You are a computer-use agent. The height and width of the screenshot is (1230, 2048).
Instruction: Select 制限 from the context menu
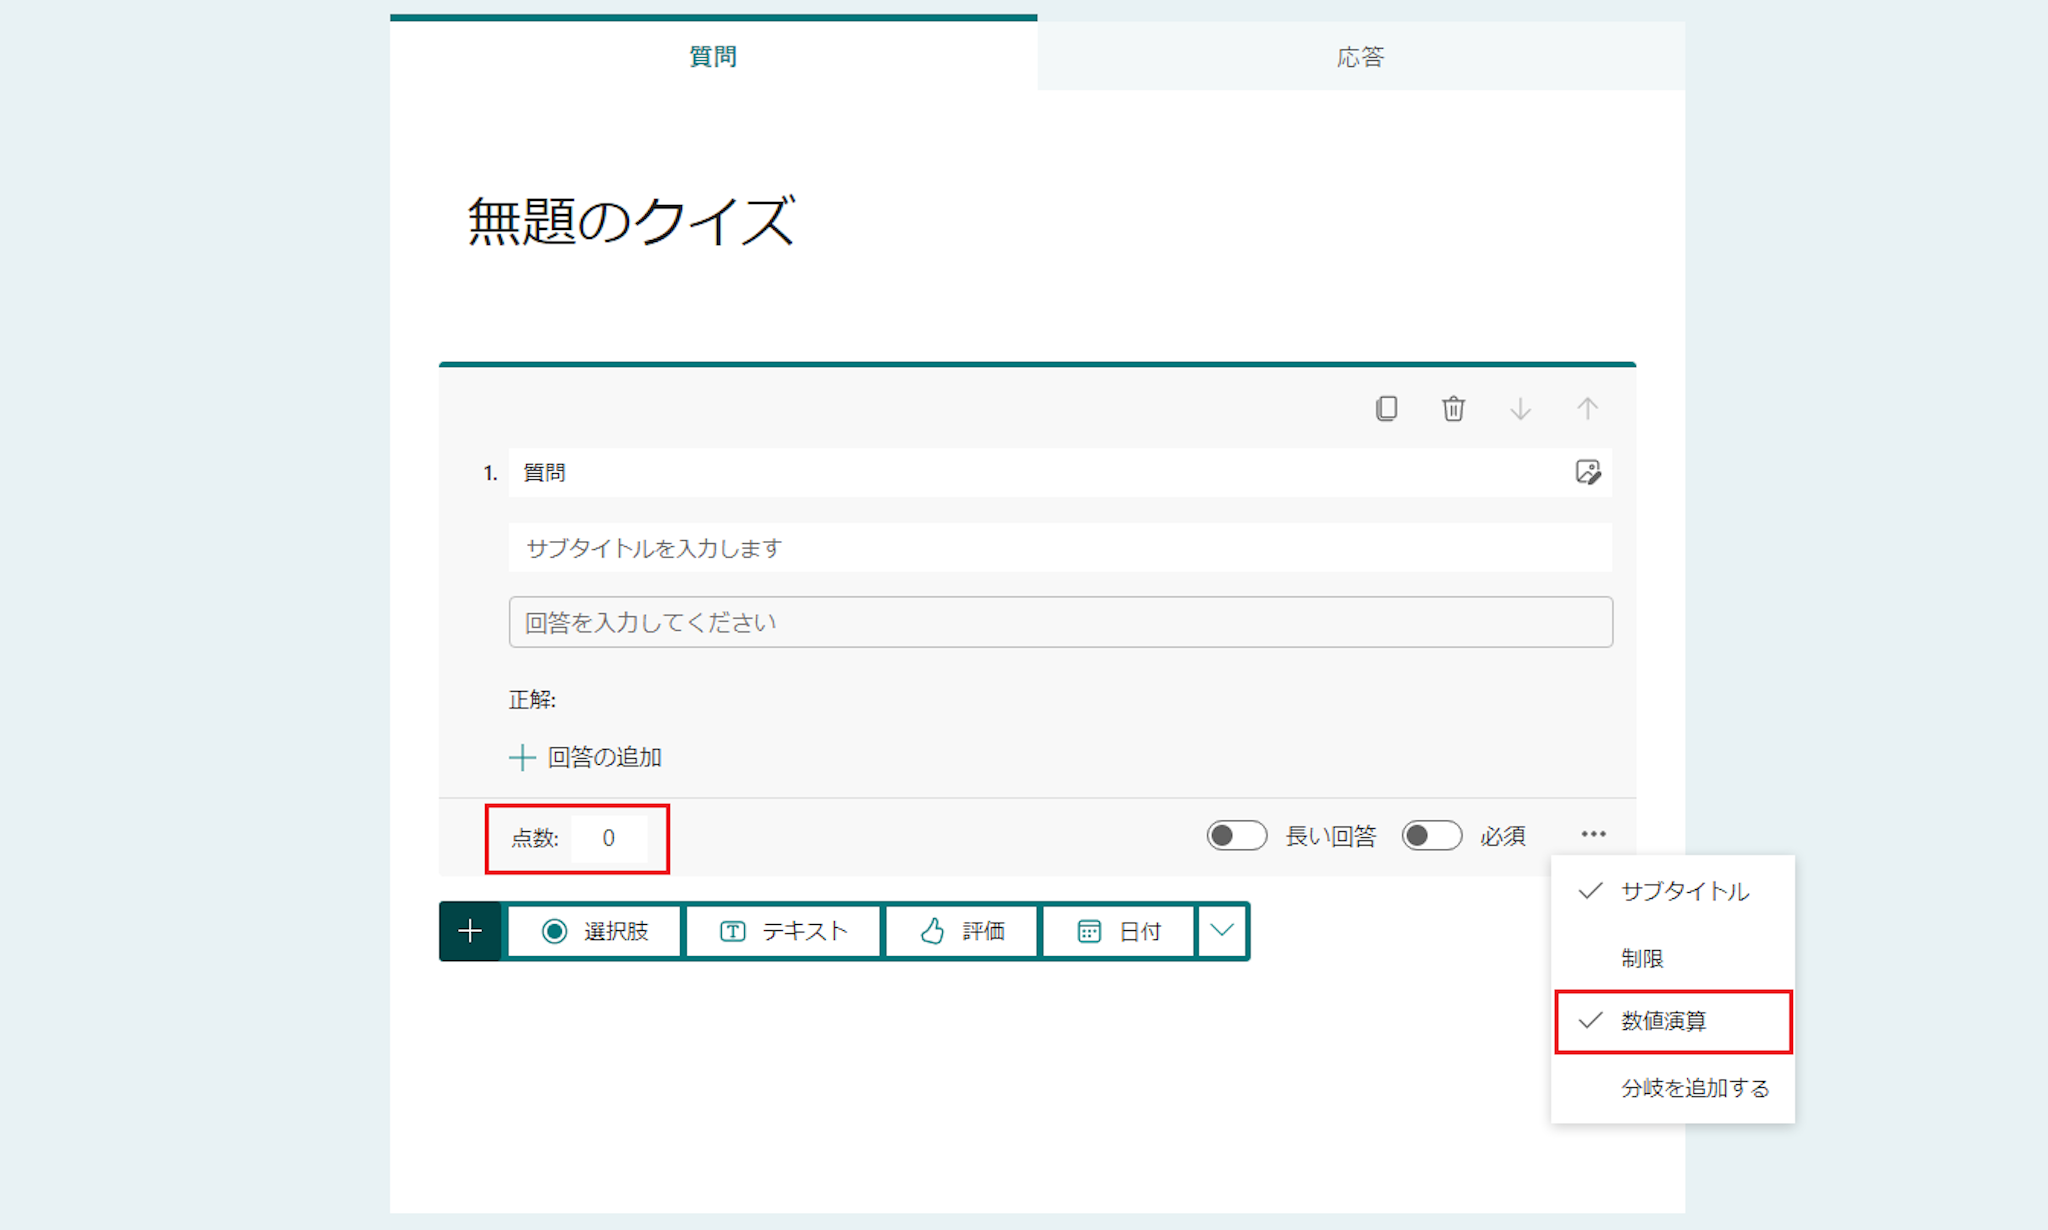1642,958
